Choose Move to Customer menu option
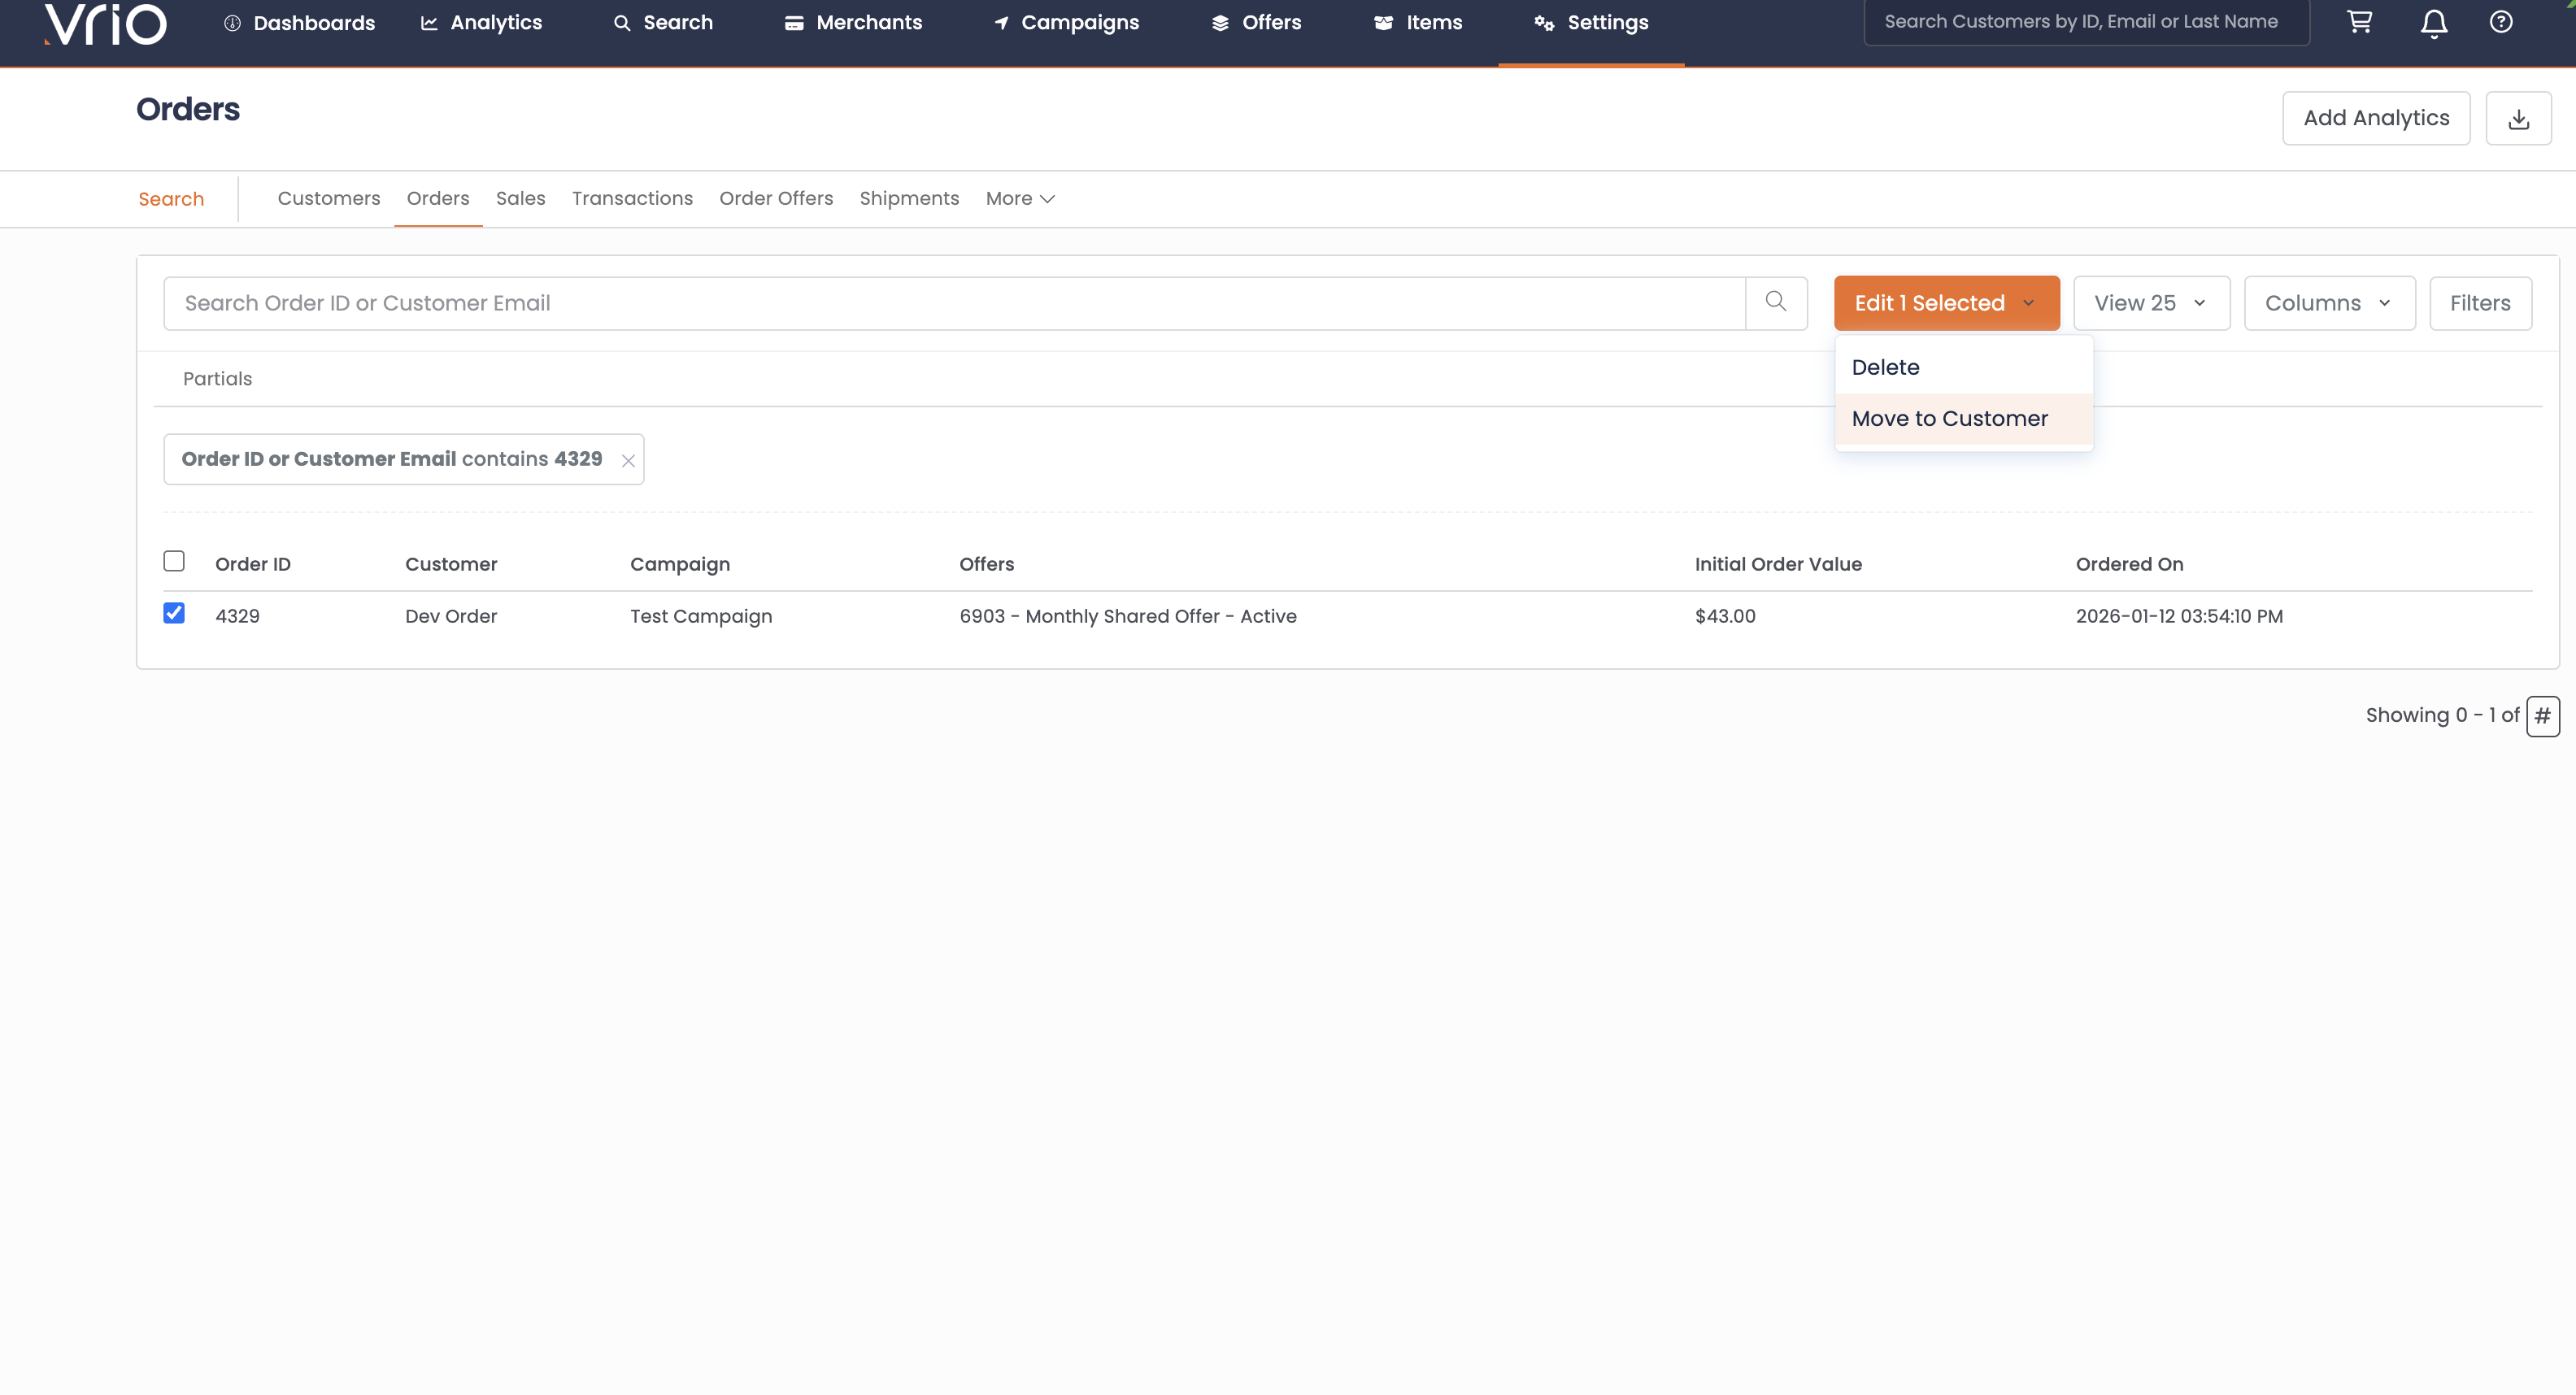 pyautogui.click(x=1949, y=419)
